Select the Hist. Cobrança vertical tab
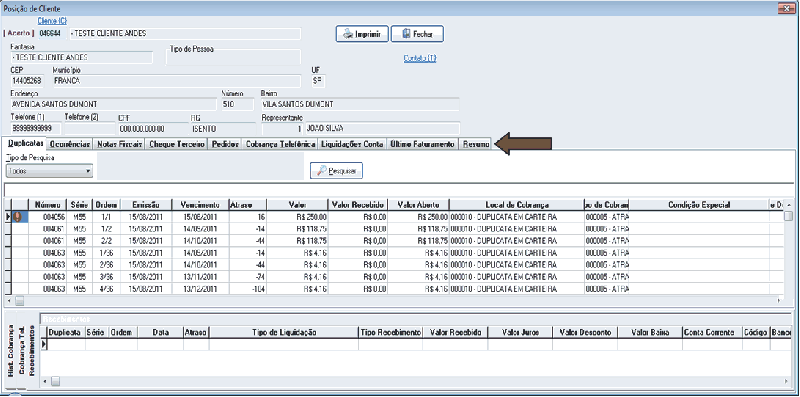This screenshot has height=397, width=800. [11, 351]
